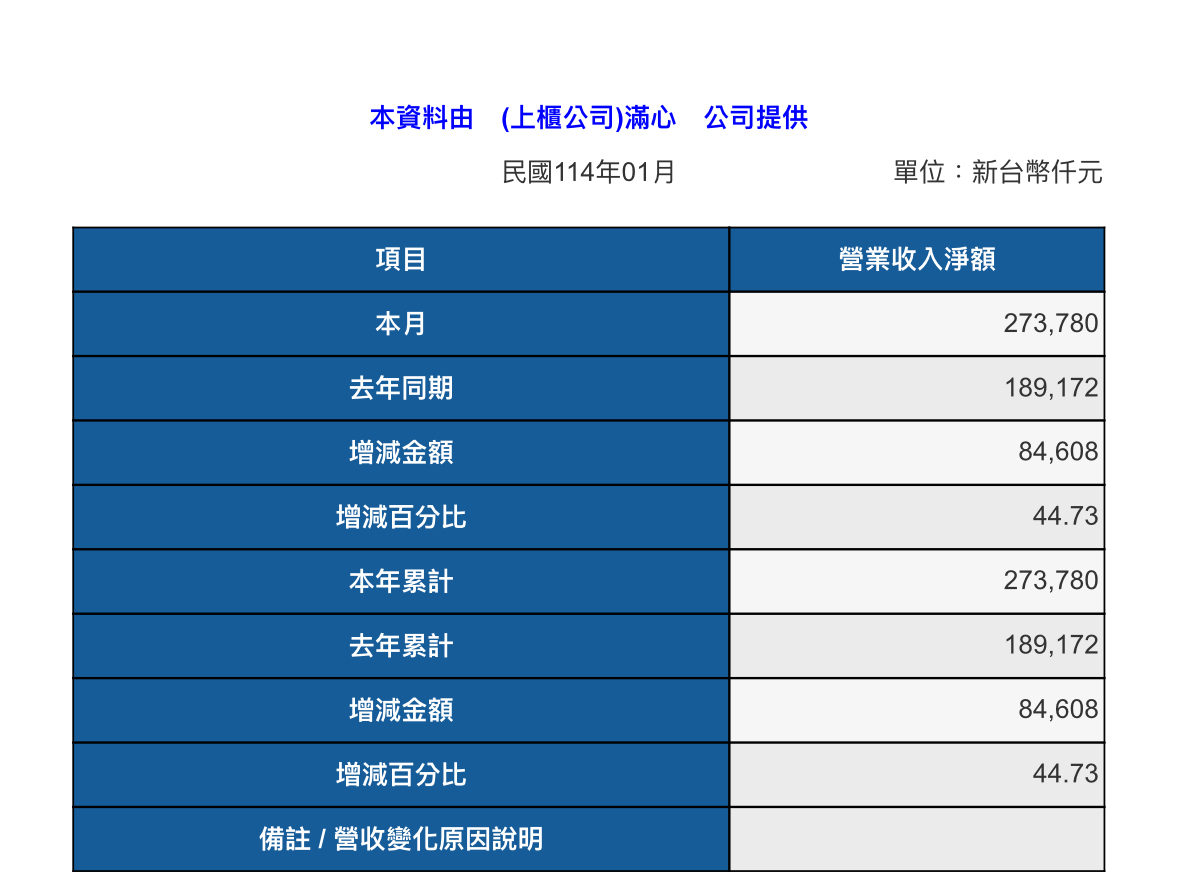
Task: Select the date text 民國114年01月
Action: pos(588,172)
